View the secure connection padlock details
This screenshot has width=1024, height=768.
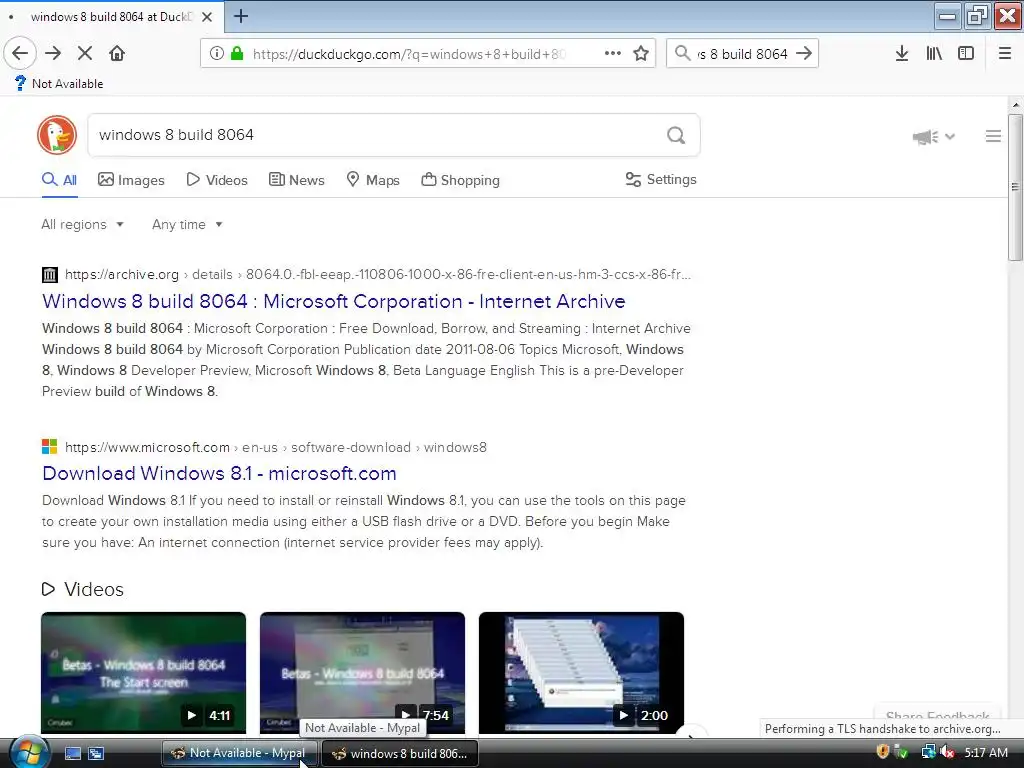coord(237,54)
